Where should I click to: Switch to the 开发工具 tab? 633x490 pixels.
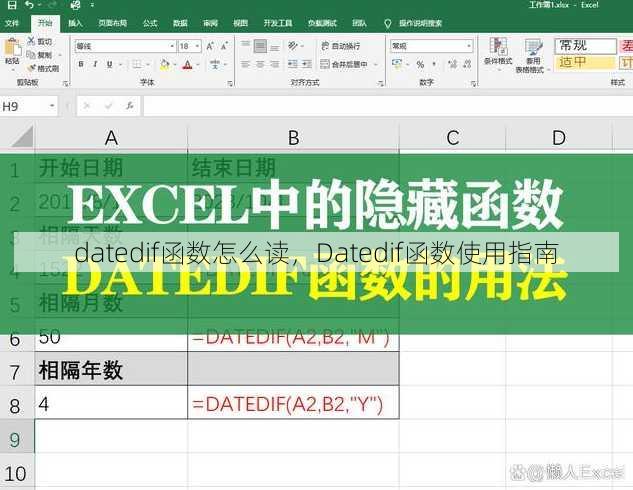278,23
